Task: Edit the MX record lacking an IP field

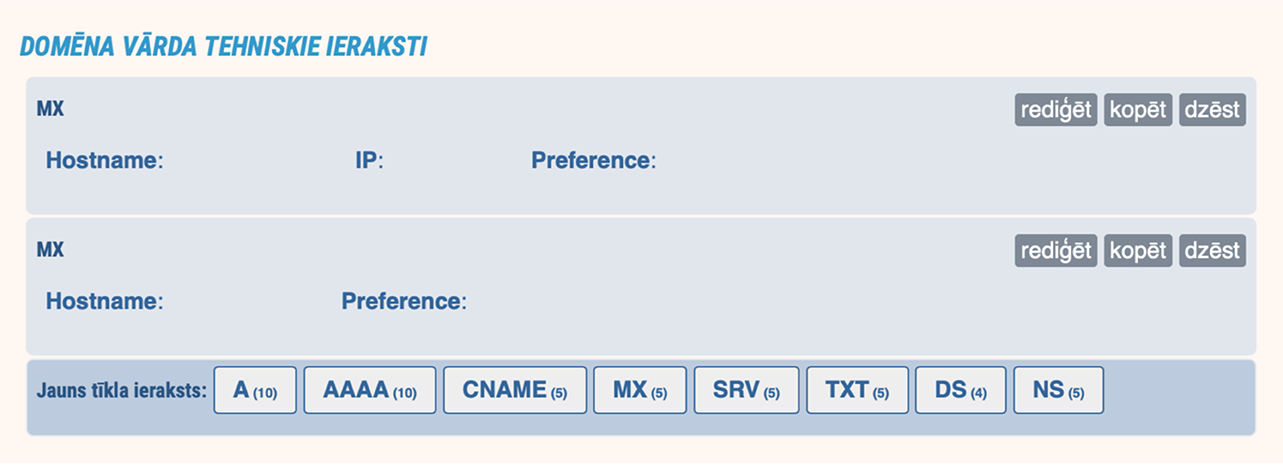Action: coord(1056,251)
